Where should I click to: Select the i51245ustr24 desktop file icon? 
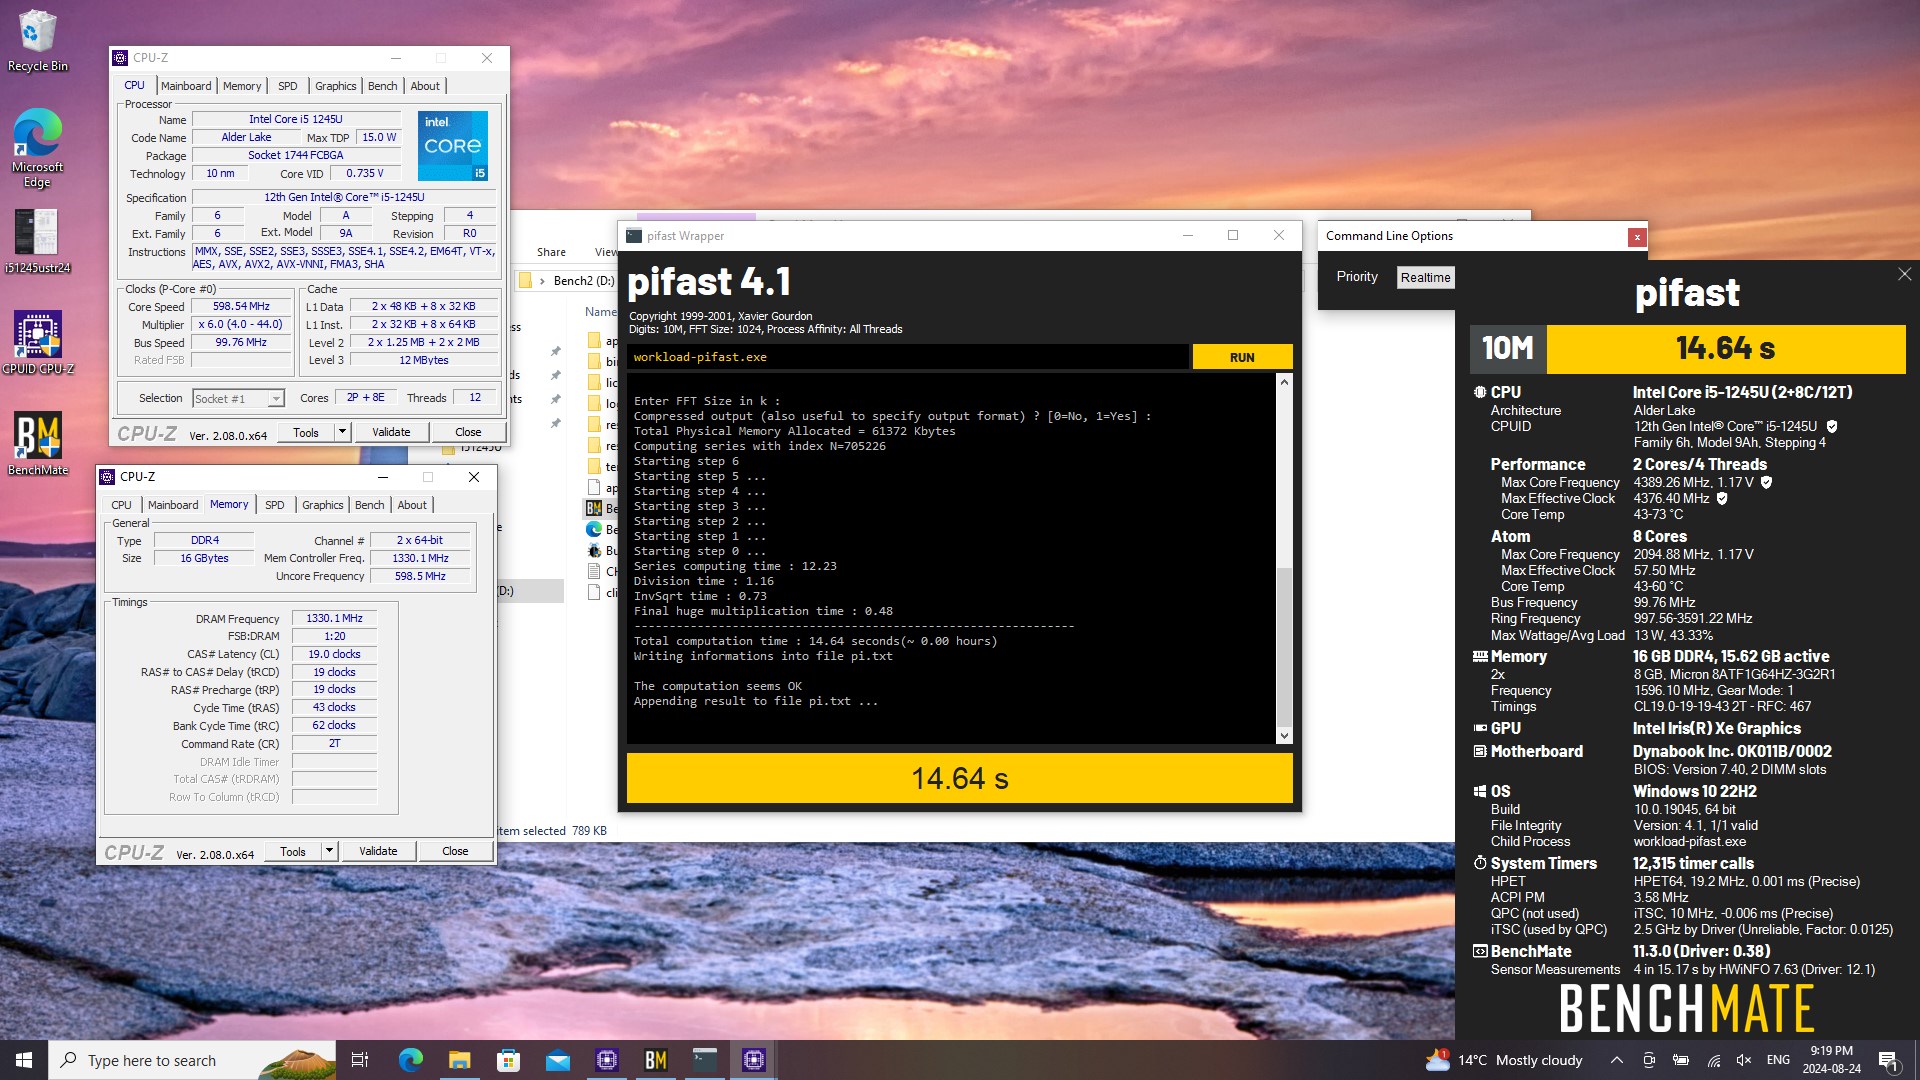click(37, 240)
